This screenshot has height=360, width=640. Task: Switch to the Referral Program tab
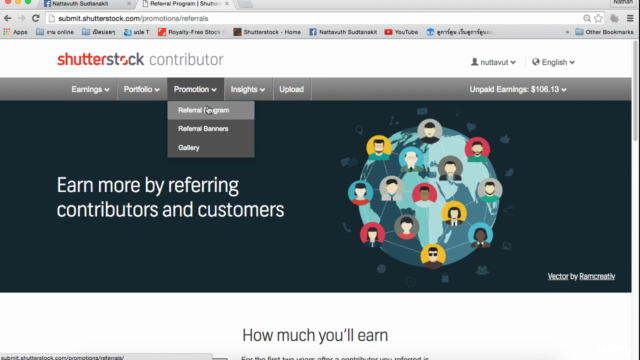pos(186,4)
